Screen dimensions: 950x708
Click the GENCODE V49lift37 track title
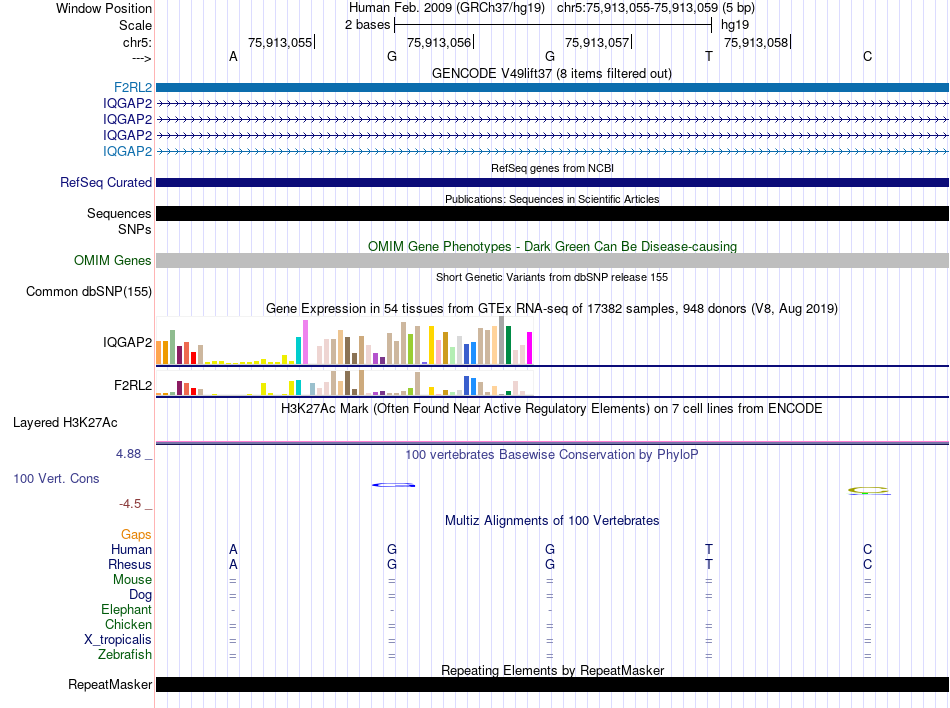pos(552,74)
